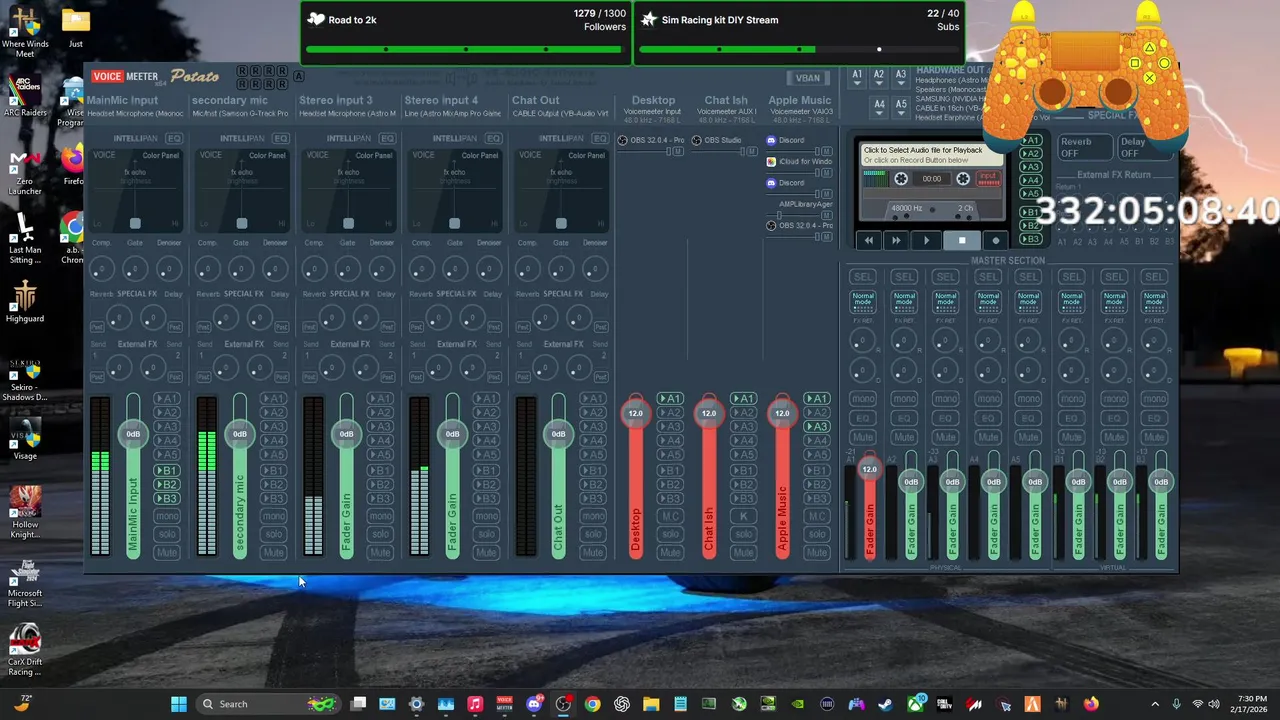Open the A4 hardware output device dropdown
This screenshot has height=720, width=1280.
(879, 108)
